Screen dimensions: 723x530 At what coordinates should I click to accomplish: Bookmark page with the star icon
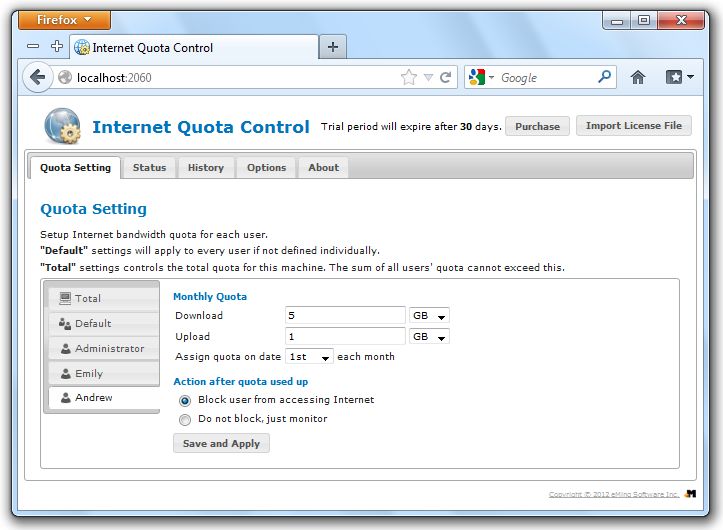(409, 77)
